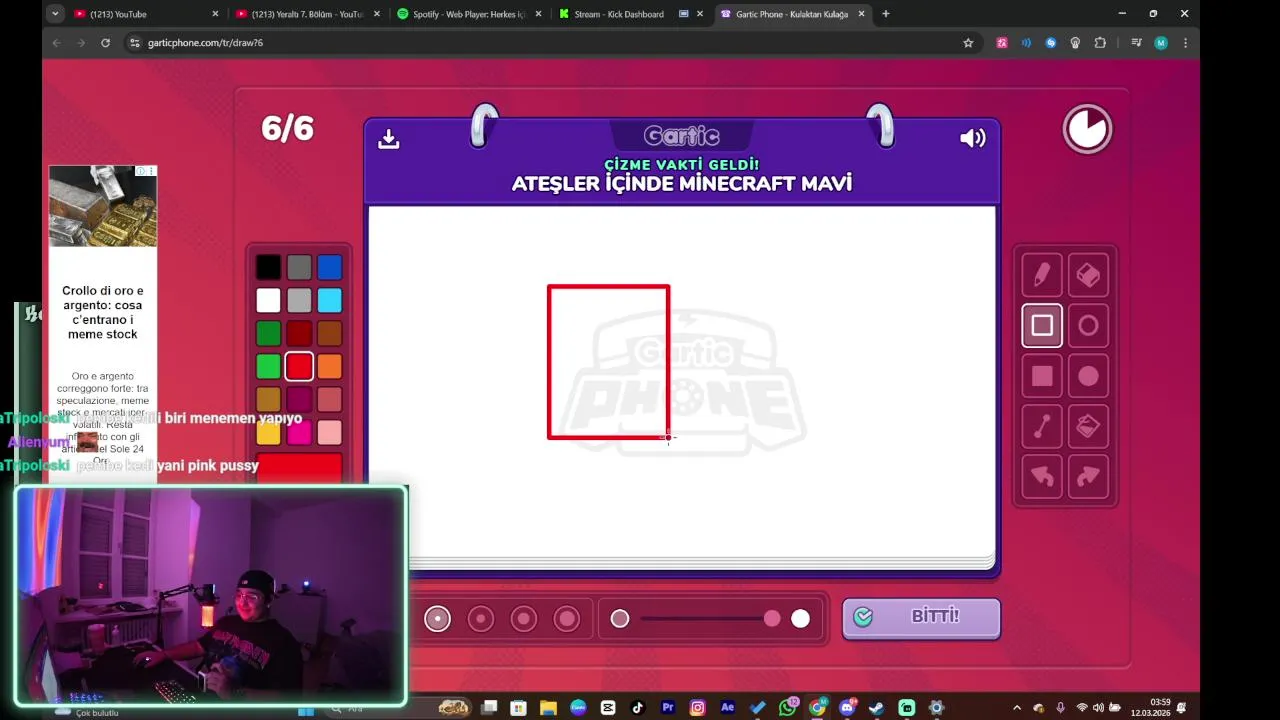This screenshot has height=720, width=1280.
Task: Open the 'Crollo di oro e argento' ad
Action: pyautogui.click(x=103, y=312)
